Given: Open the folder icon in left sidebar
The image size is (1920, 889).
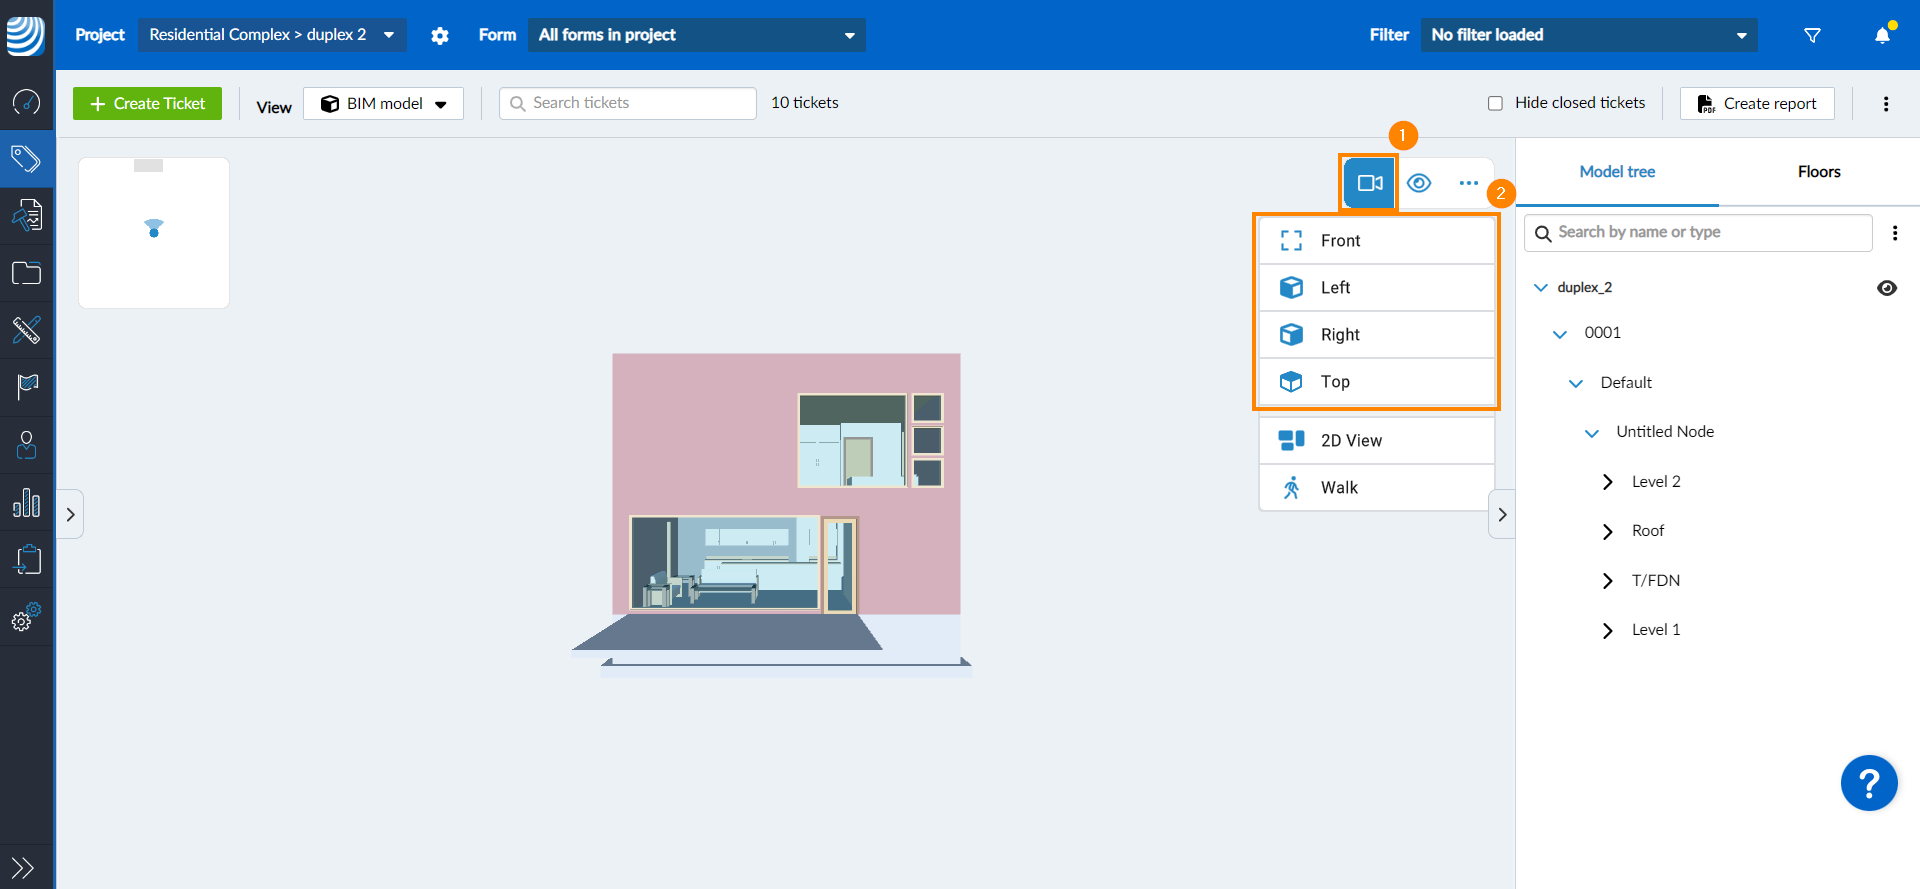Looking at the screenshot, I should point(26,273).
